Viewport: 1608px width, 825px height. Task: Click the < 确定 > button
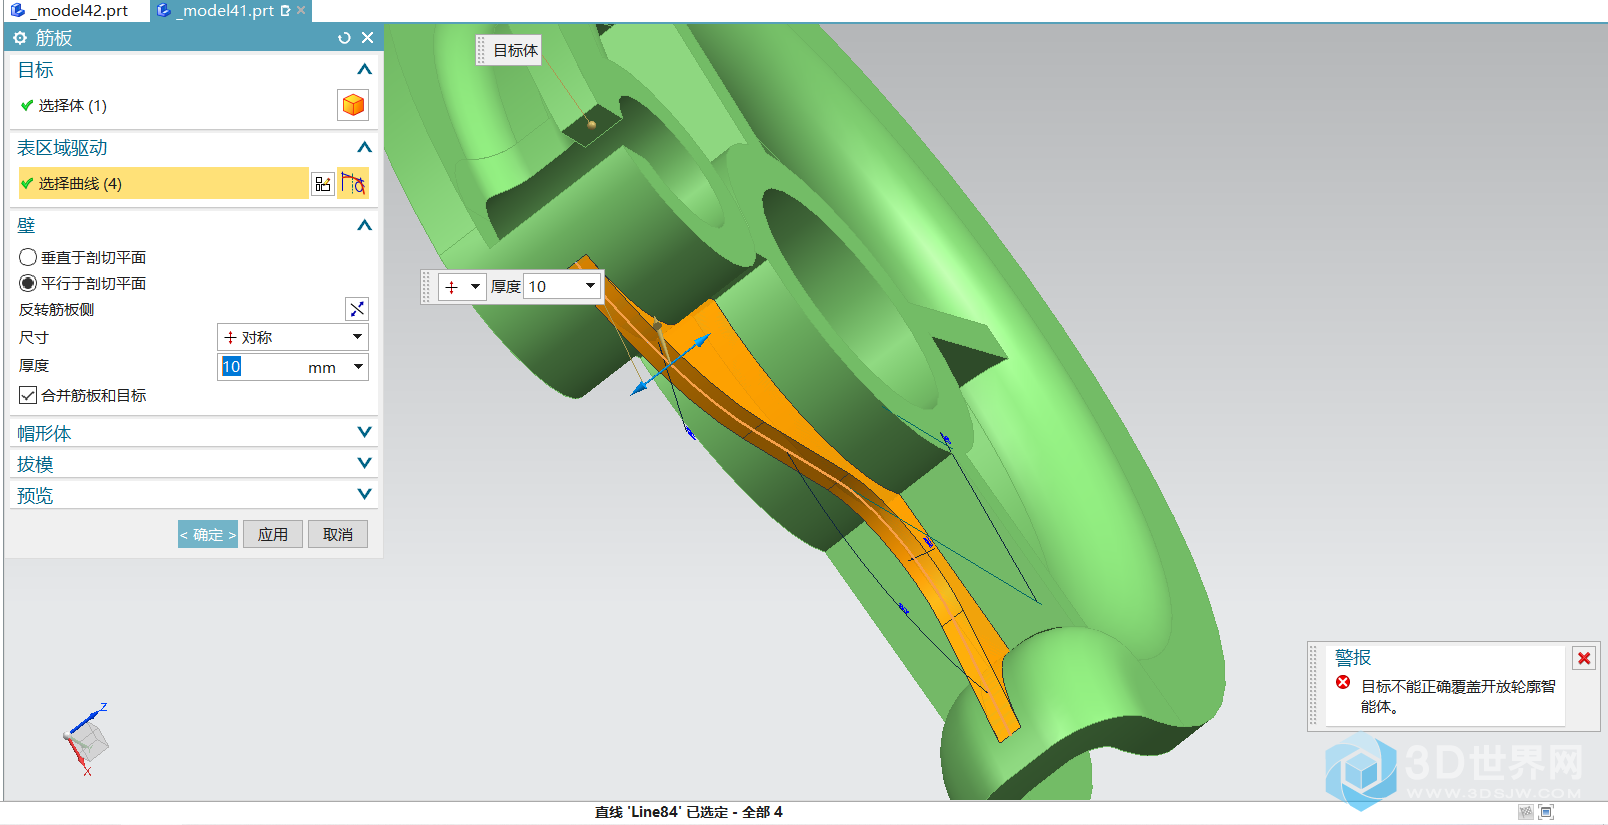pos(208,535)
